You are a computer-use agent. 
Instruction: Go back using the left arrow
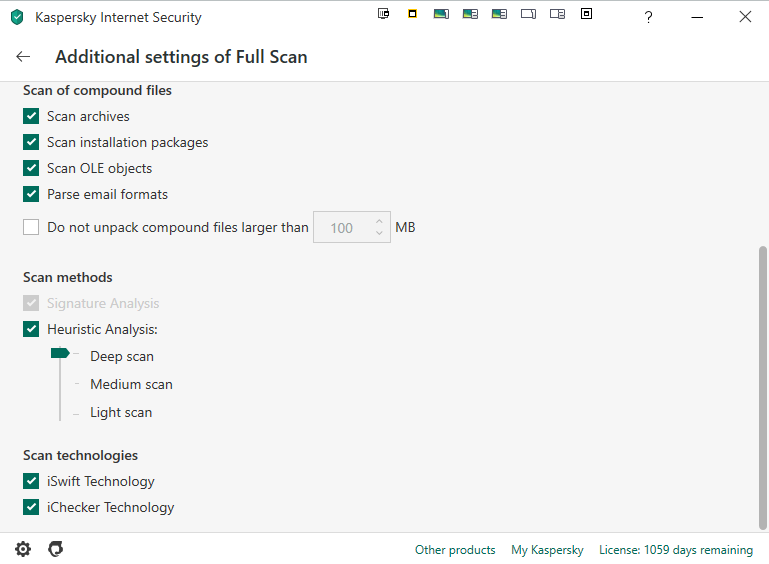pos(24,57)
